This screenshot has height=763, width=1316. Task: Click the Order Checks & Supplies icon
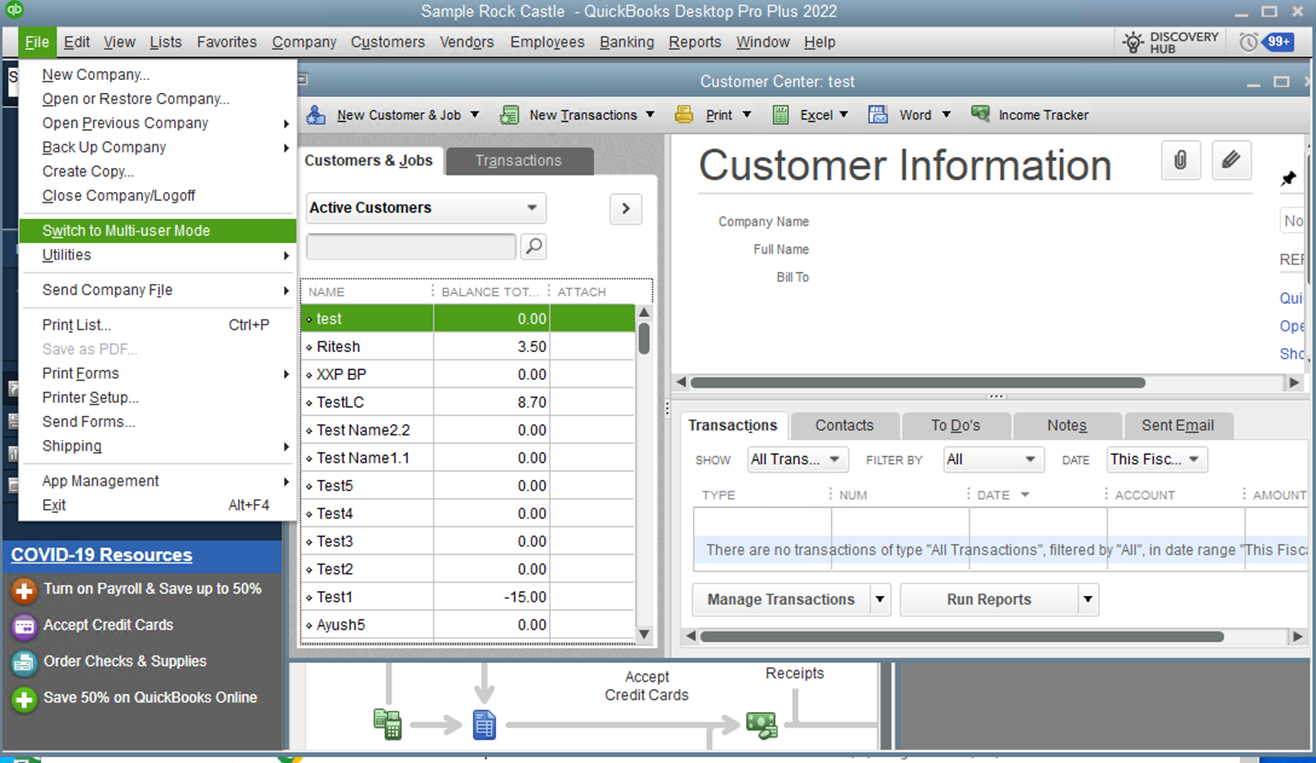[x=24, y=662]
